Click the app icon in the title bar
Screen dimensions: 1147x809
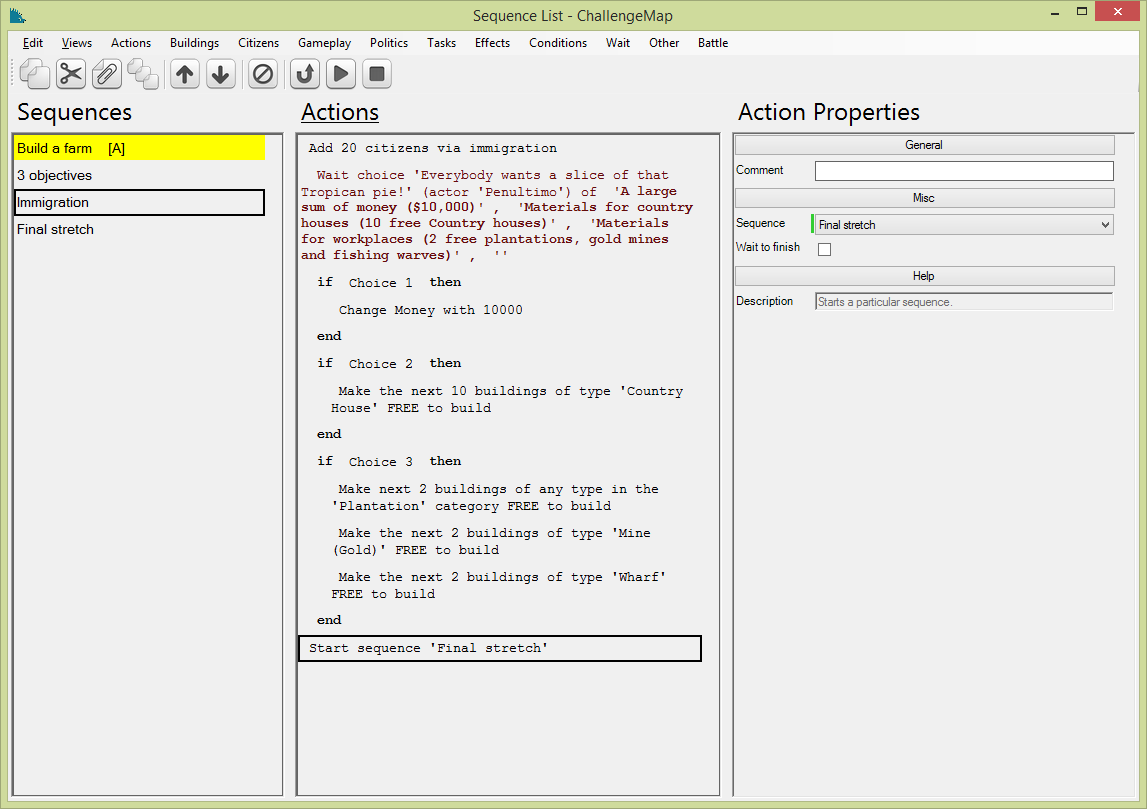pyautogui.click(x=18, y=15)
